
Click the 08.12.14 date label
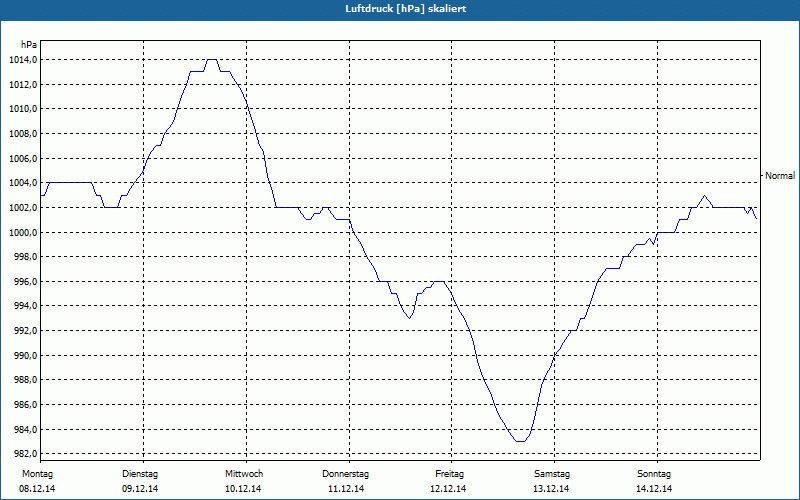pos(37,489)
